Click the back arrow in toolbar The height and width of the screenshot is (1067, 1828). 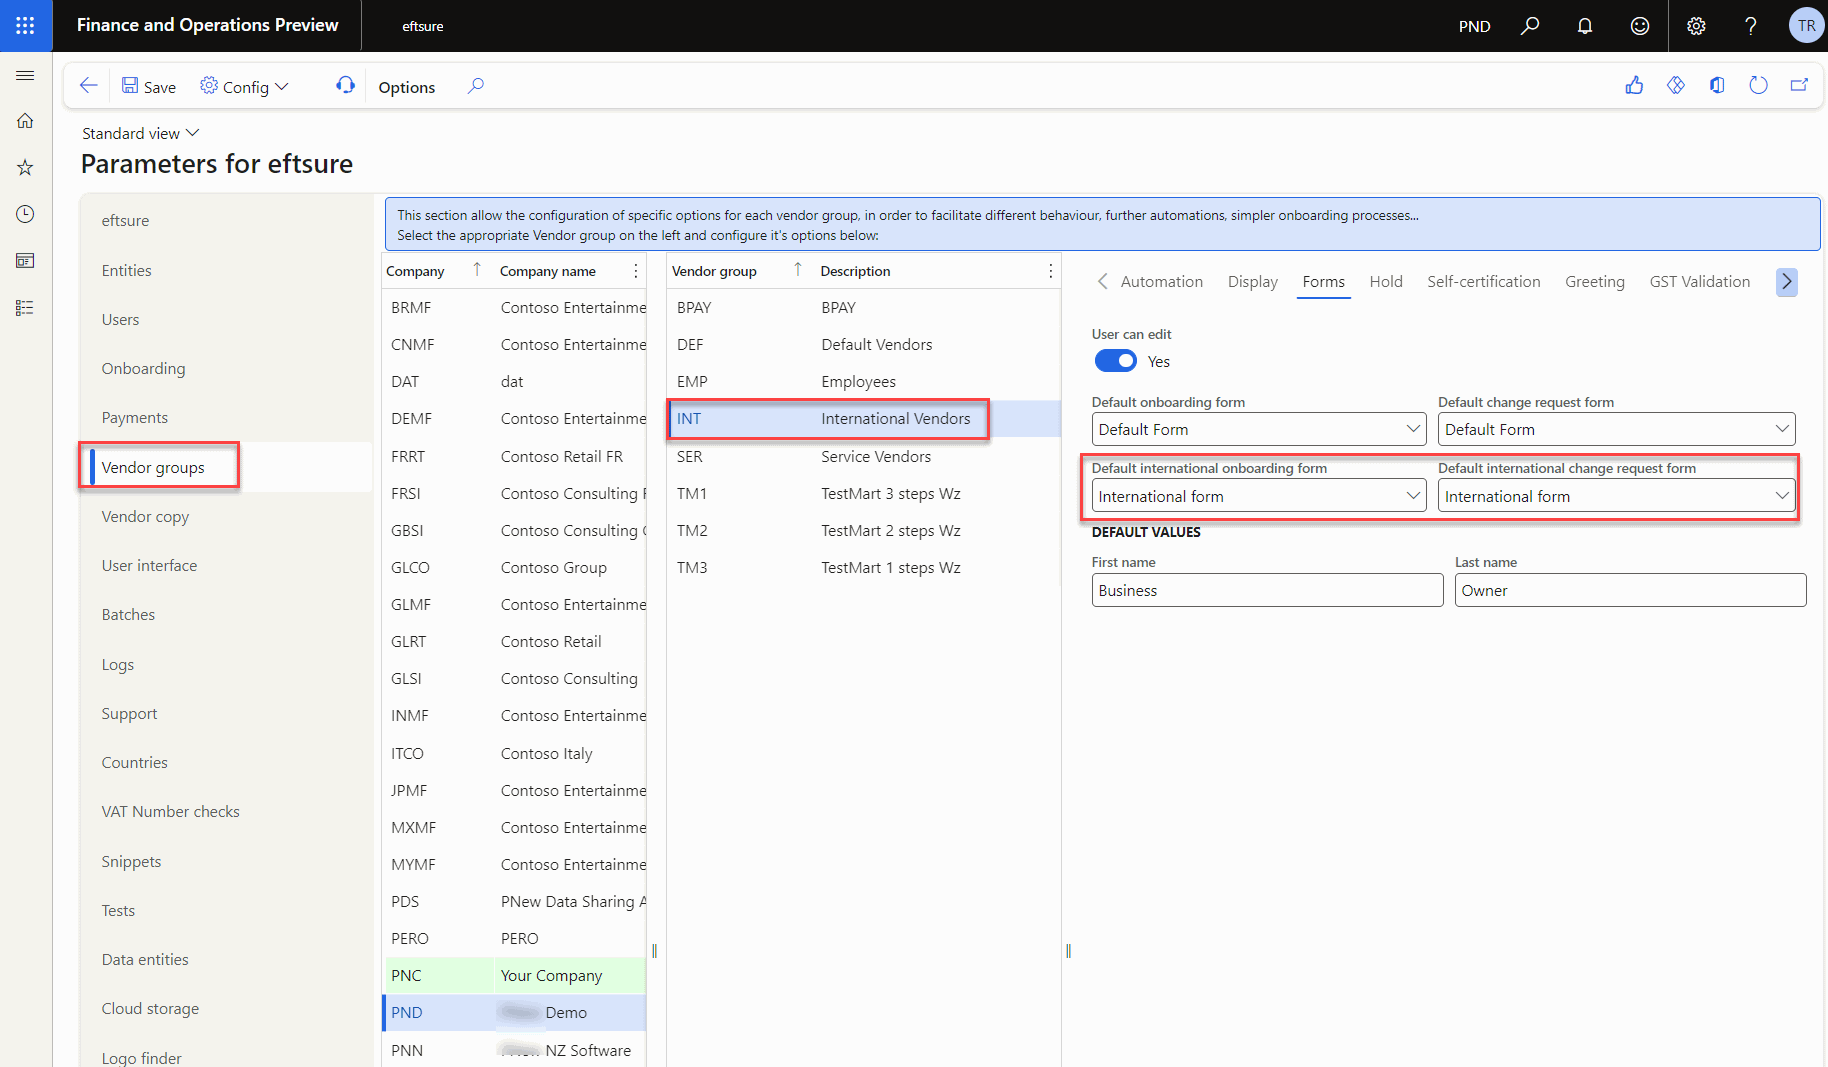[89, 86]
